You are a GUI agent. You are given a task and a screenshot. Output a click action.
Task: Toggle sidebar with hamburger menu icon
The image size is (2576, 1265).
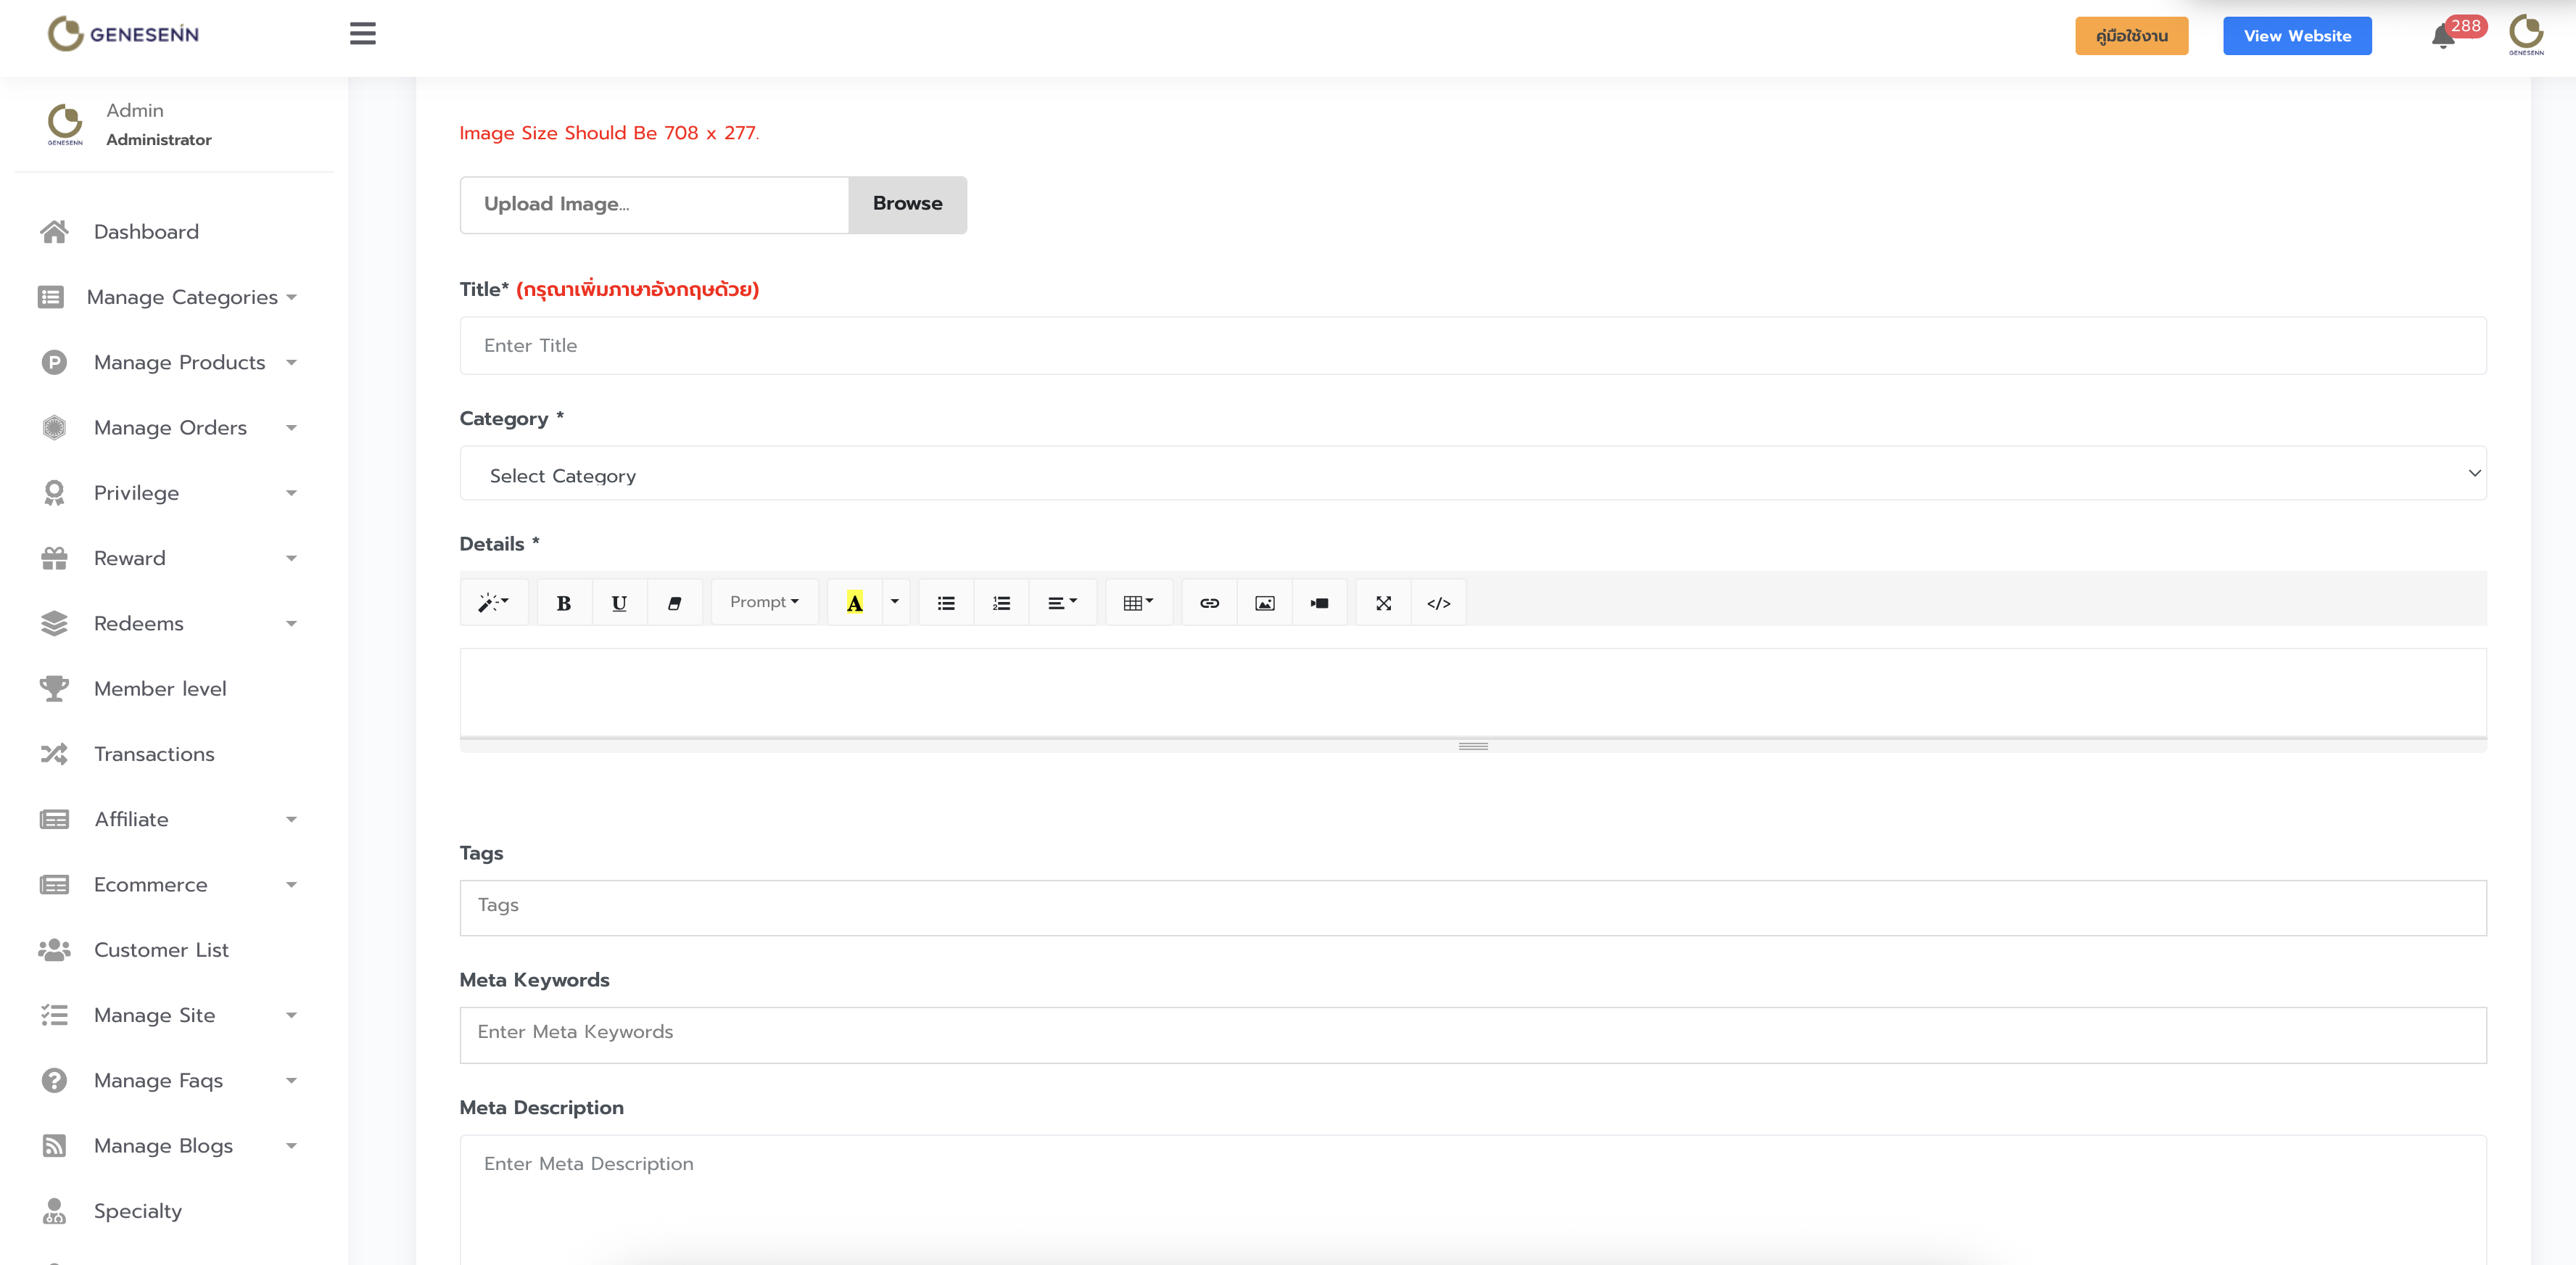click(363, 34)
